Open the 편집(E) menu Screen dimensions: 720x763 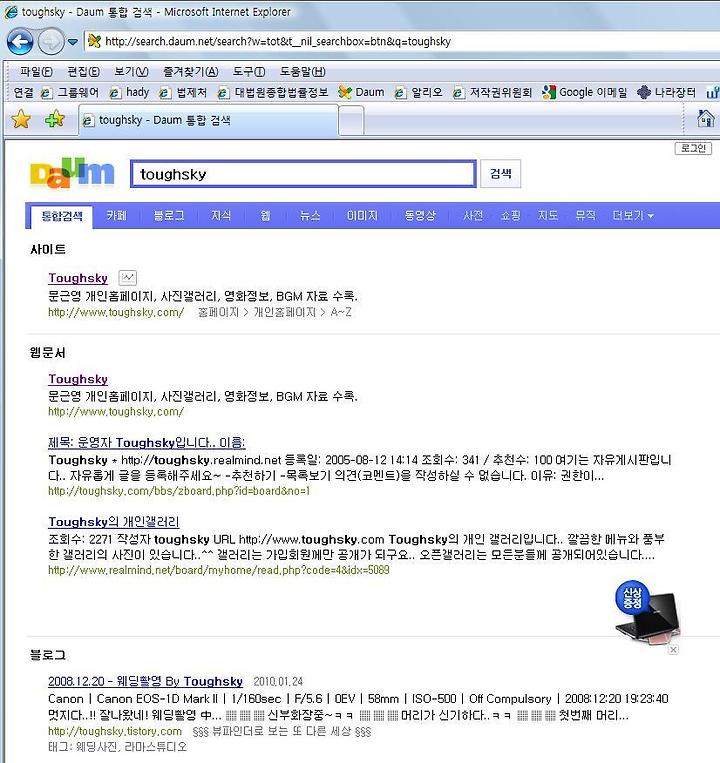tap(83, 72)
